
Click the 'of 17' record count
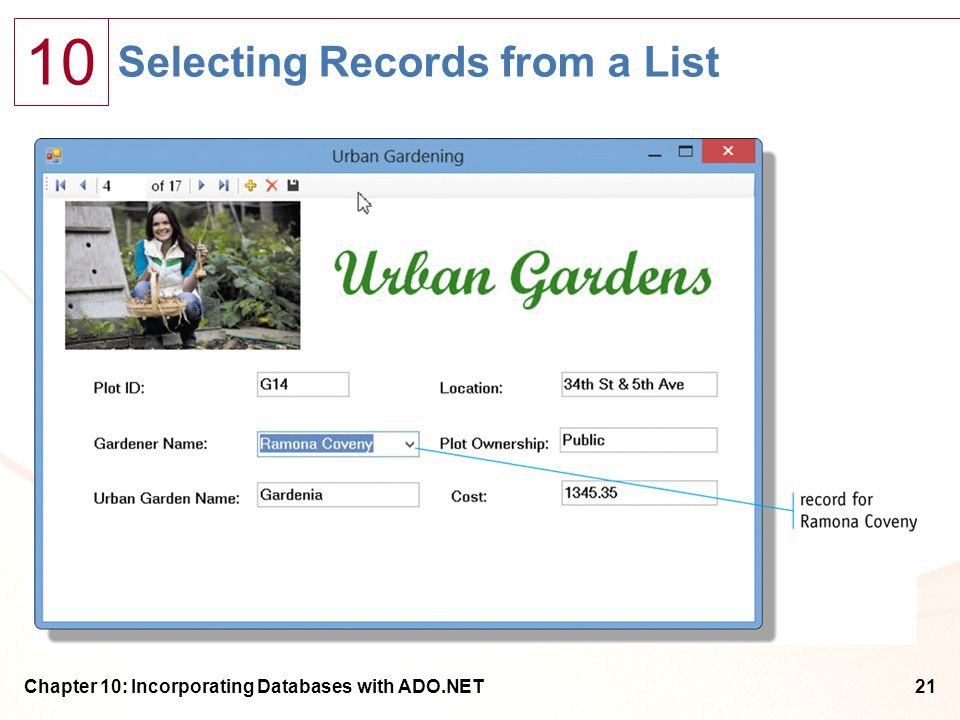pos(167,186)
